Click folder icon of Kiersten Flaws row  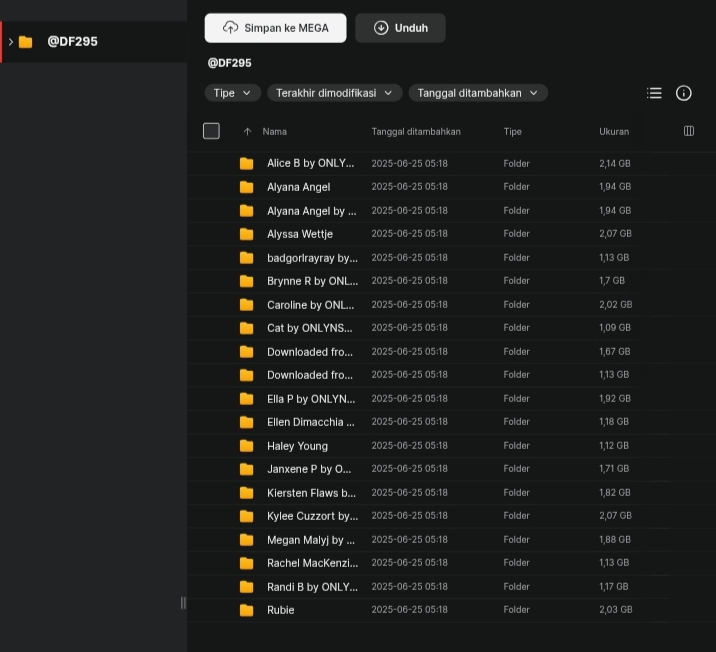coord(247,493)
